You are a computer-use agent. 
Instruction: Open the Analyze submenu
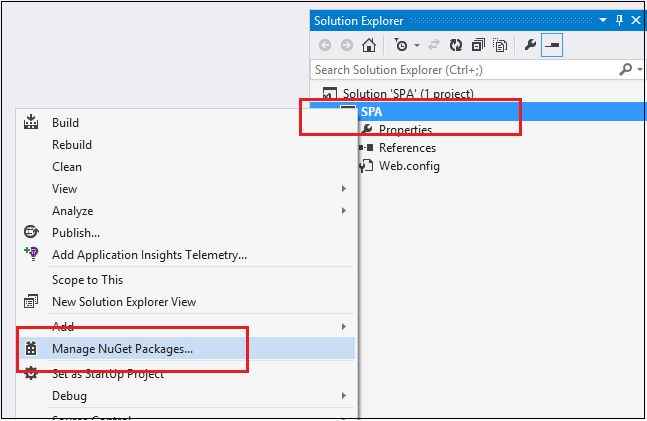coord(72,211)
